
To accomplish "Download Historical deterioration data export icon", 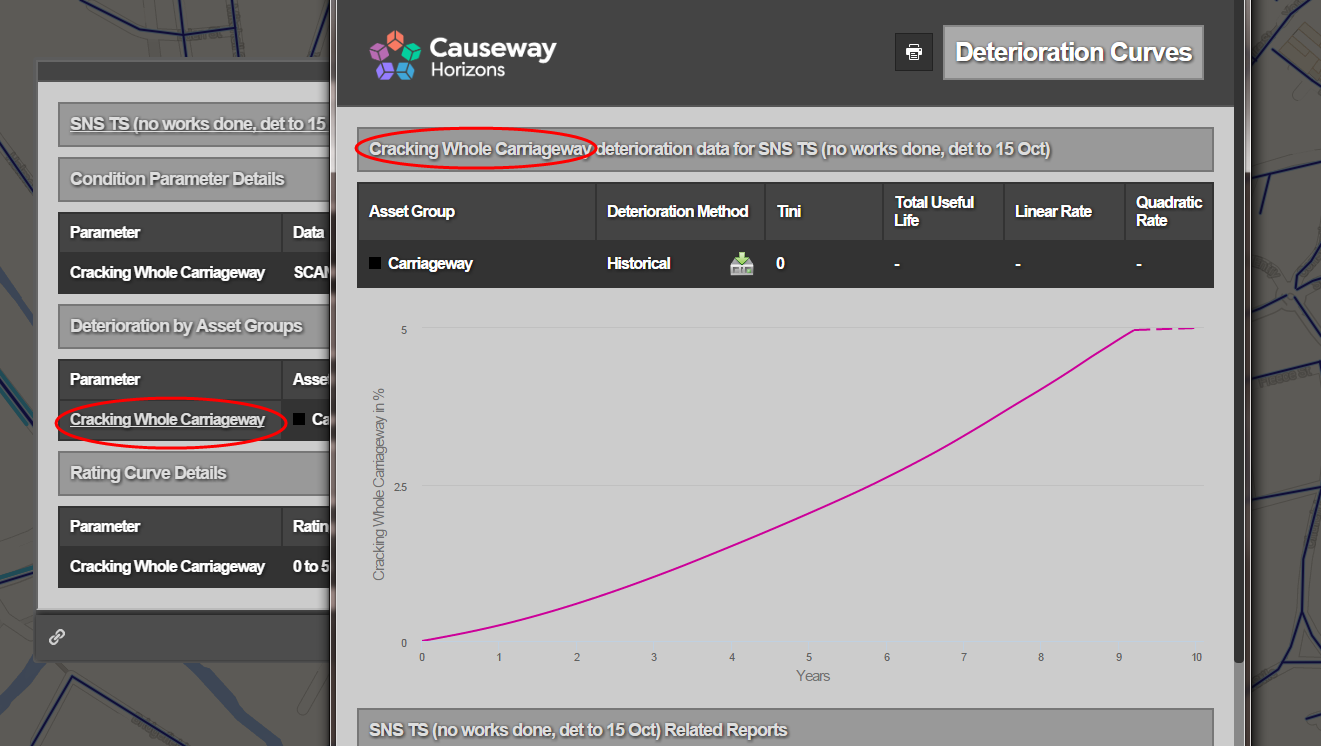I will tap(741, 264).
